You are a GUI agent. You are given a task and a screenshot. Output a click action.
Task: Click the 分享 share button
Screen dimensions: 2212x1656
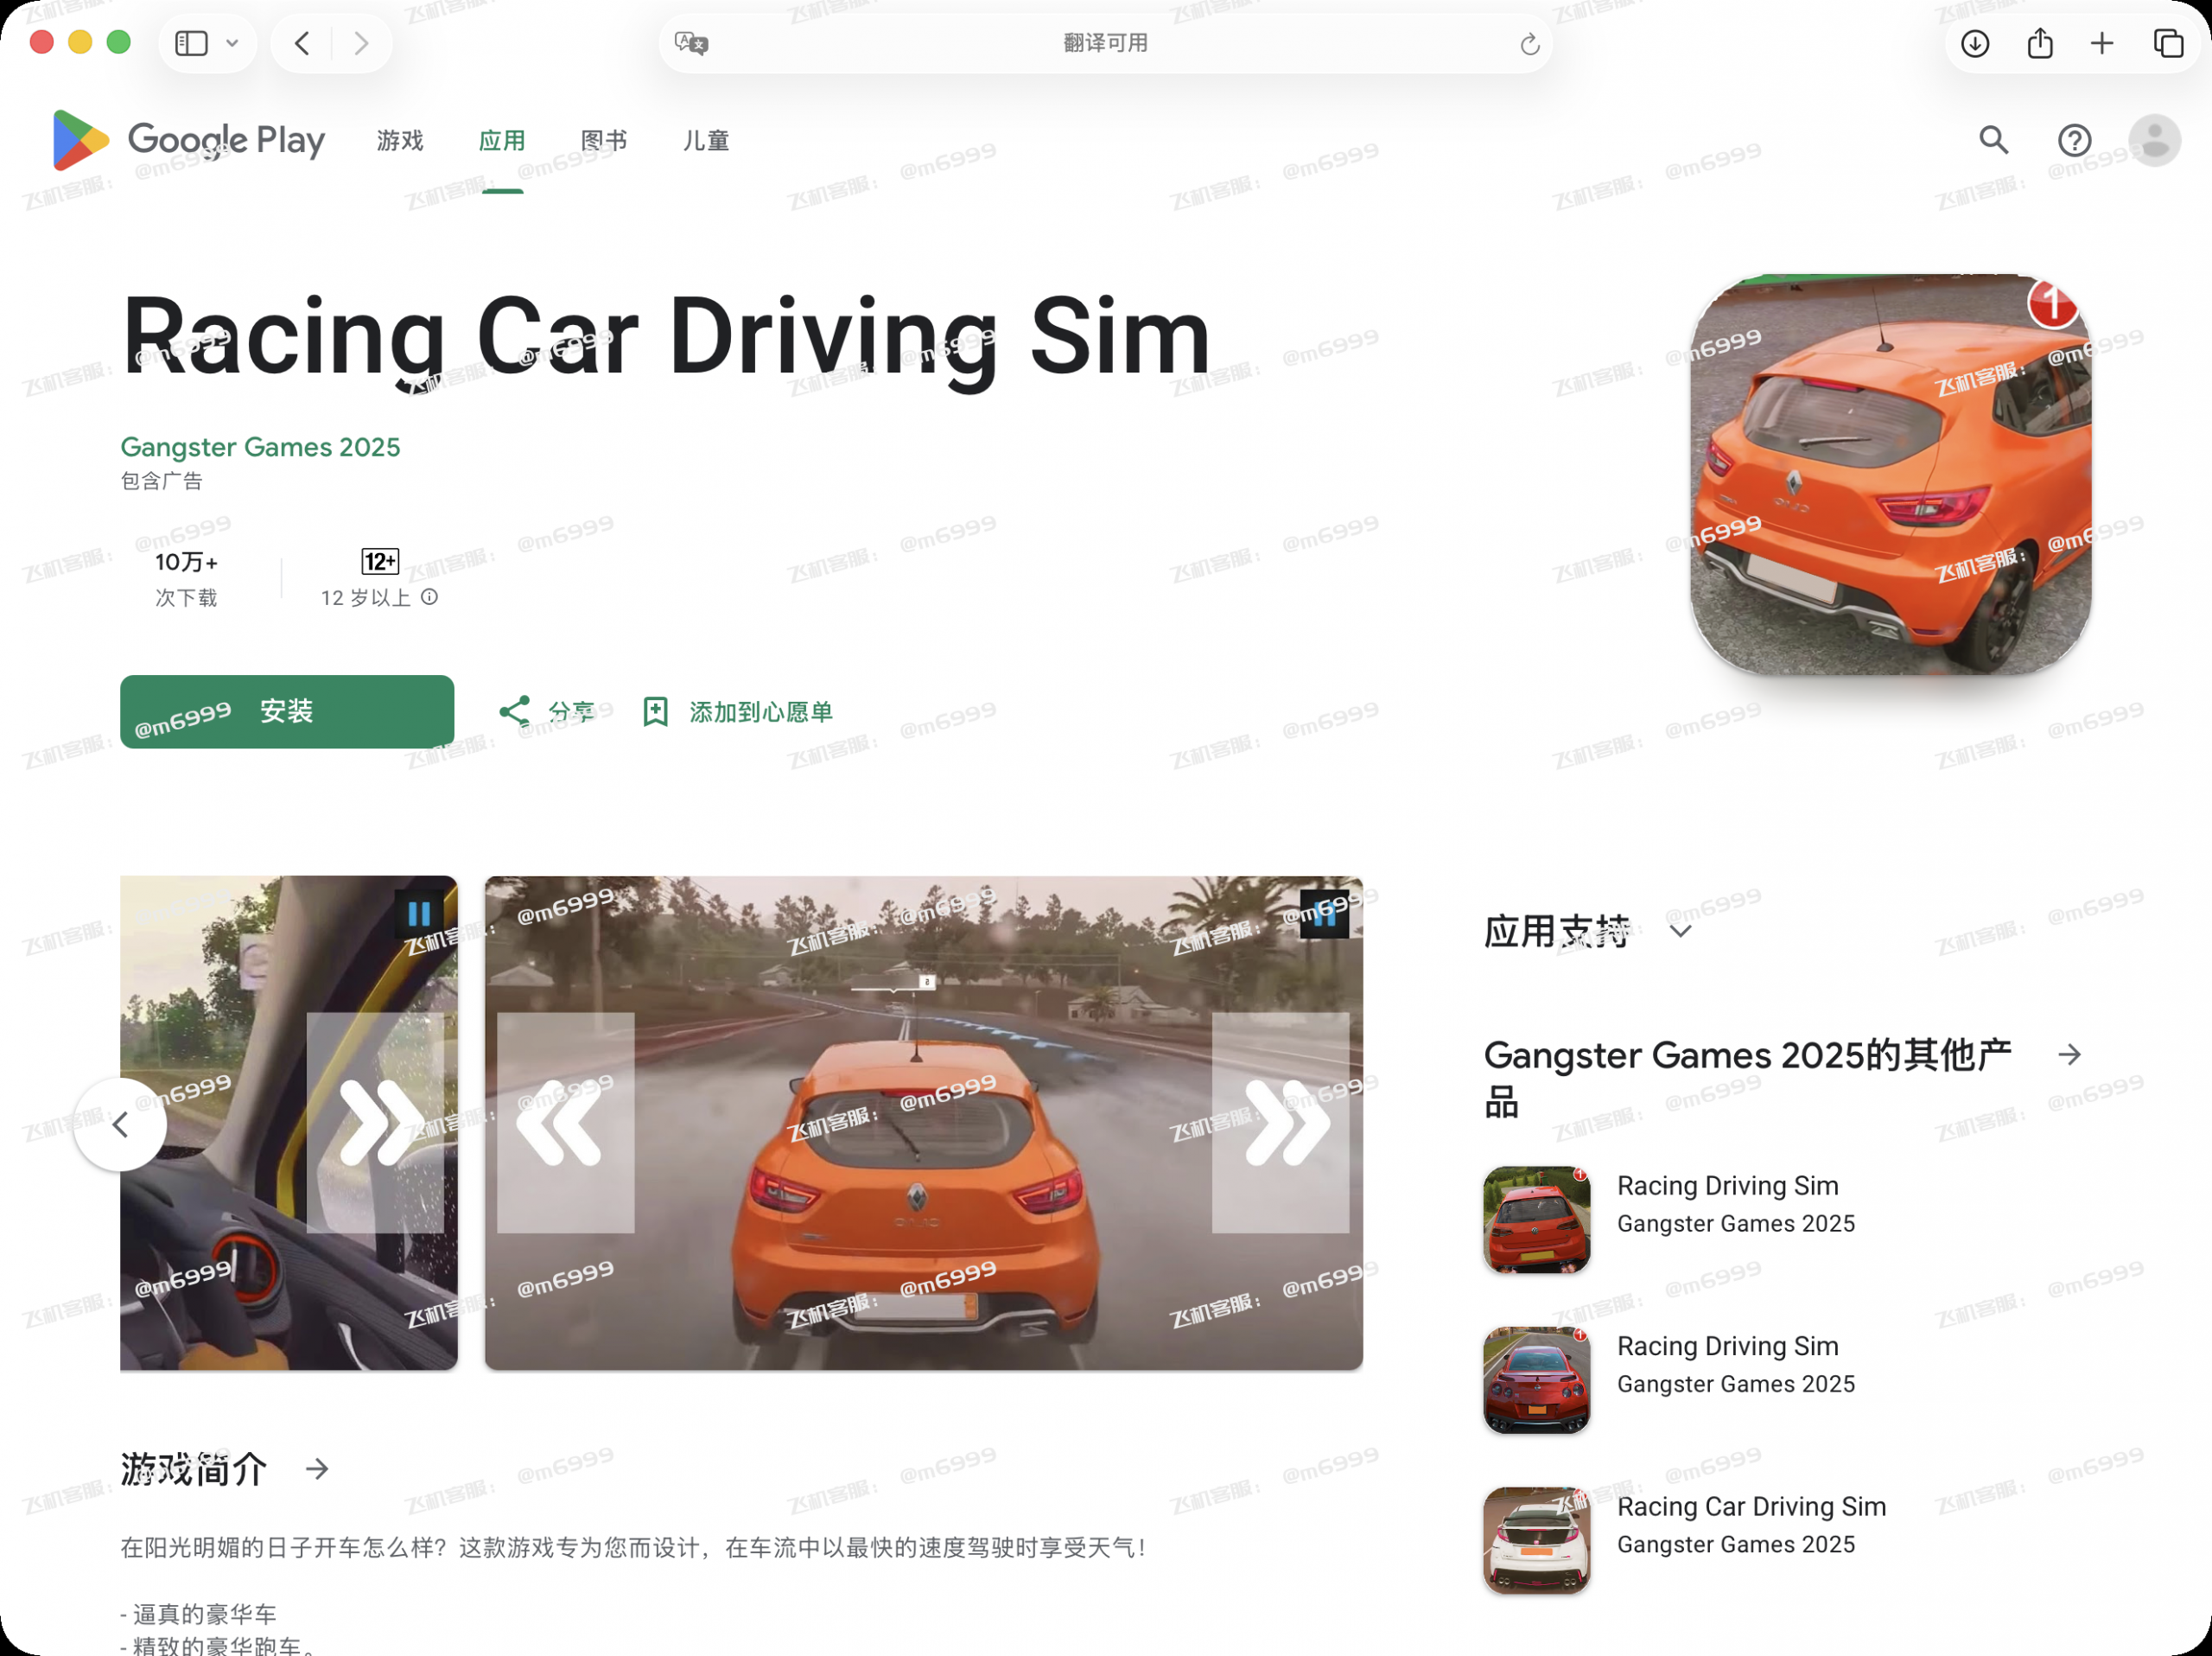[547, 711]
